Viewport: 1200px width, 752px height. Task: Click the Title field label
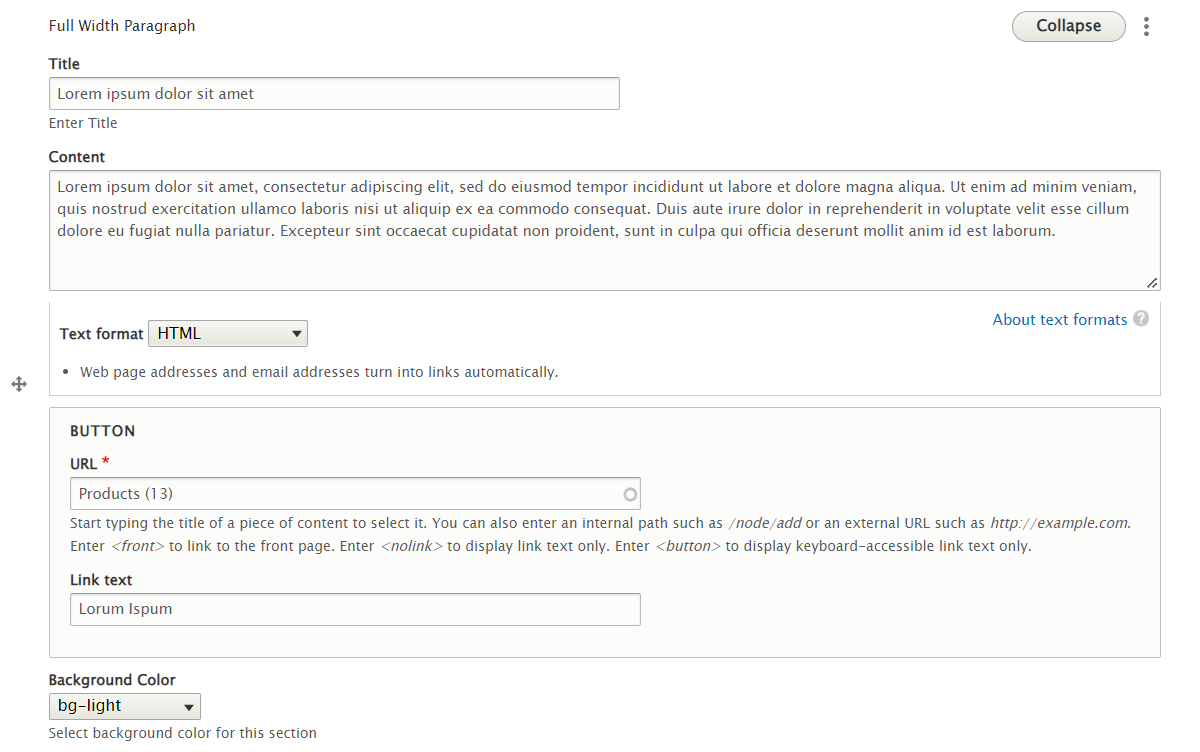[64, 64]
